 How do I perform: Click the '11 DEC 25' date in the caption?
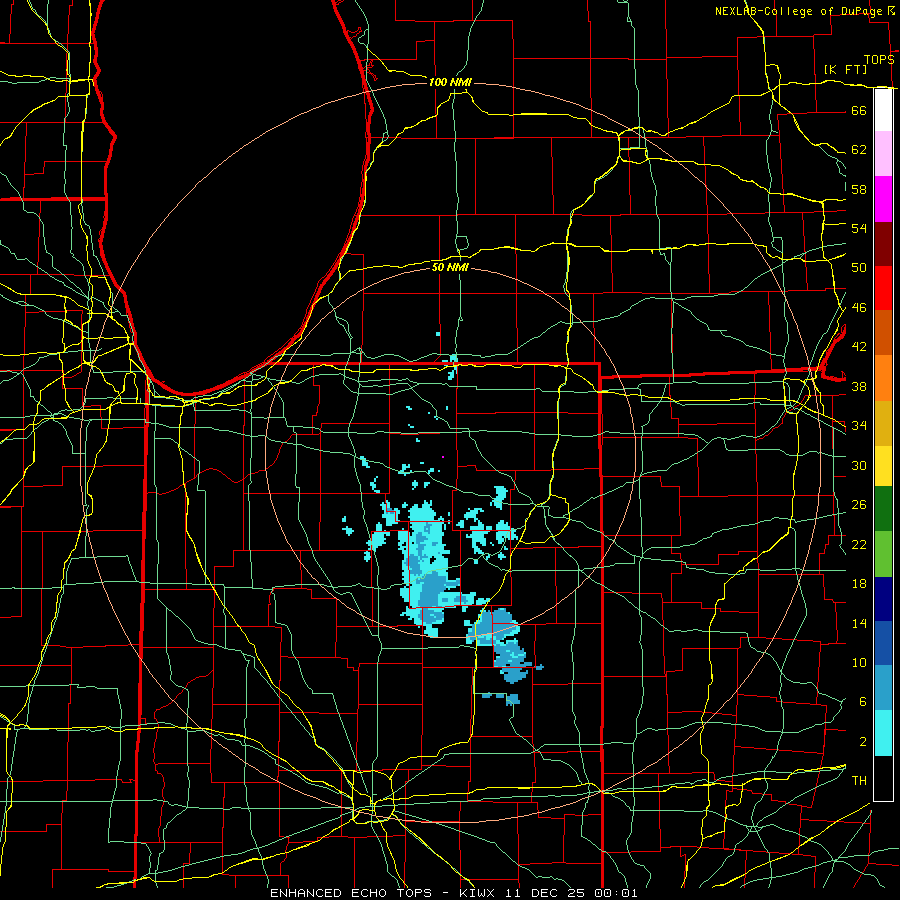click(x=545, y=893)
